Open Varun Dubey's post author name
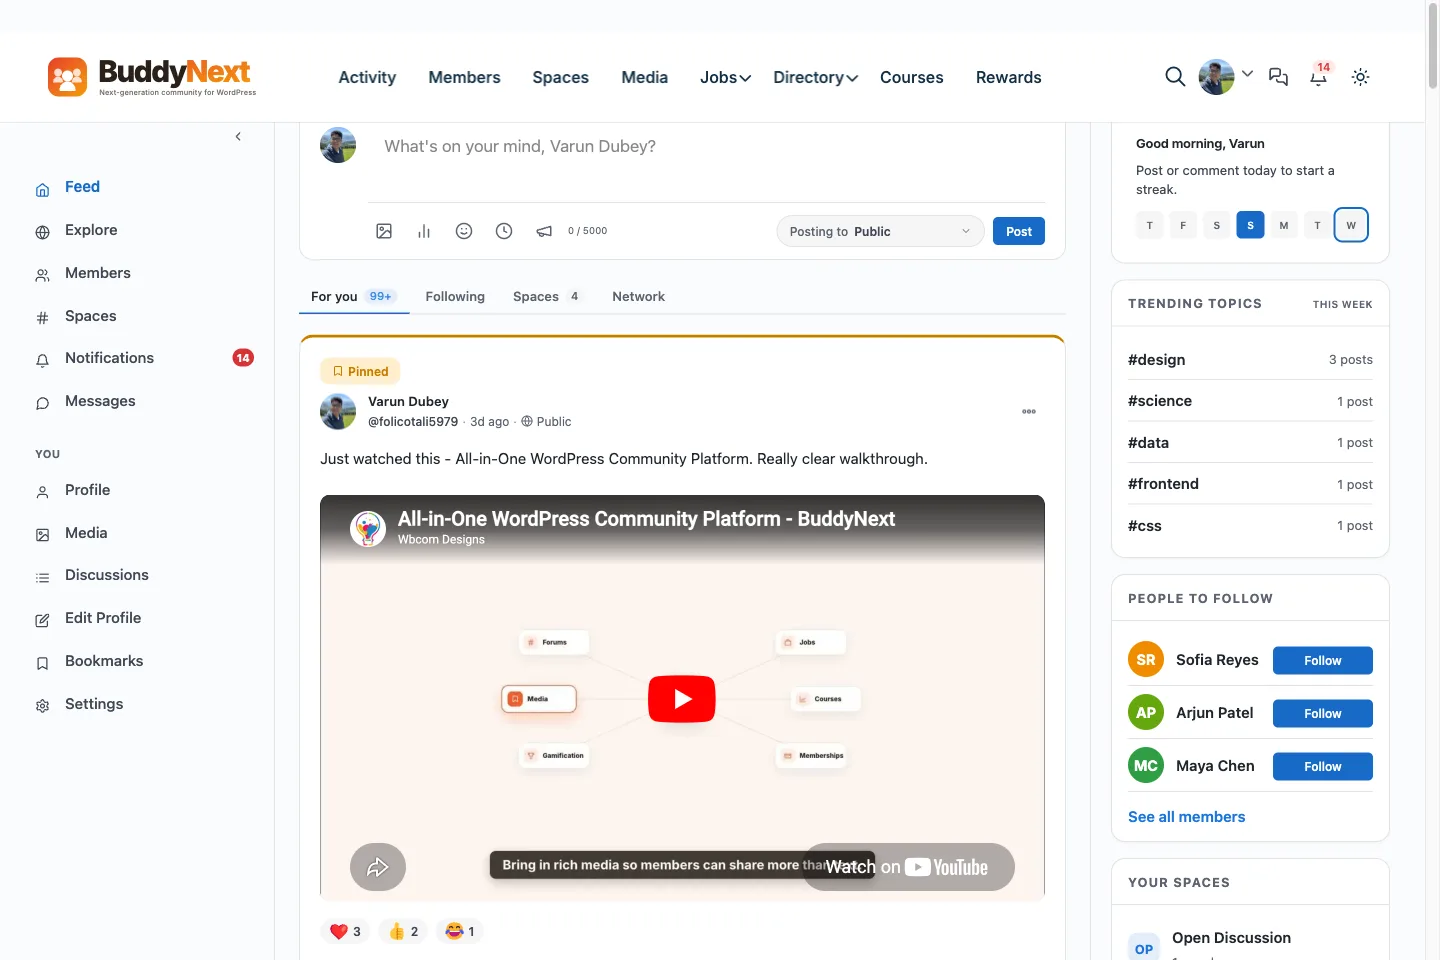This screenshot has height=960, width=1440. pyautogui.click(x=408, y=401)
